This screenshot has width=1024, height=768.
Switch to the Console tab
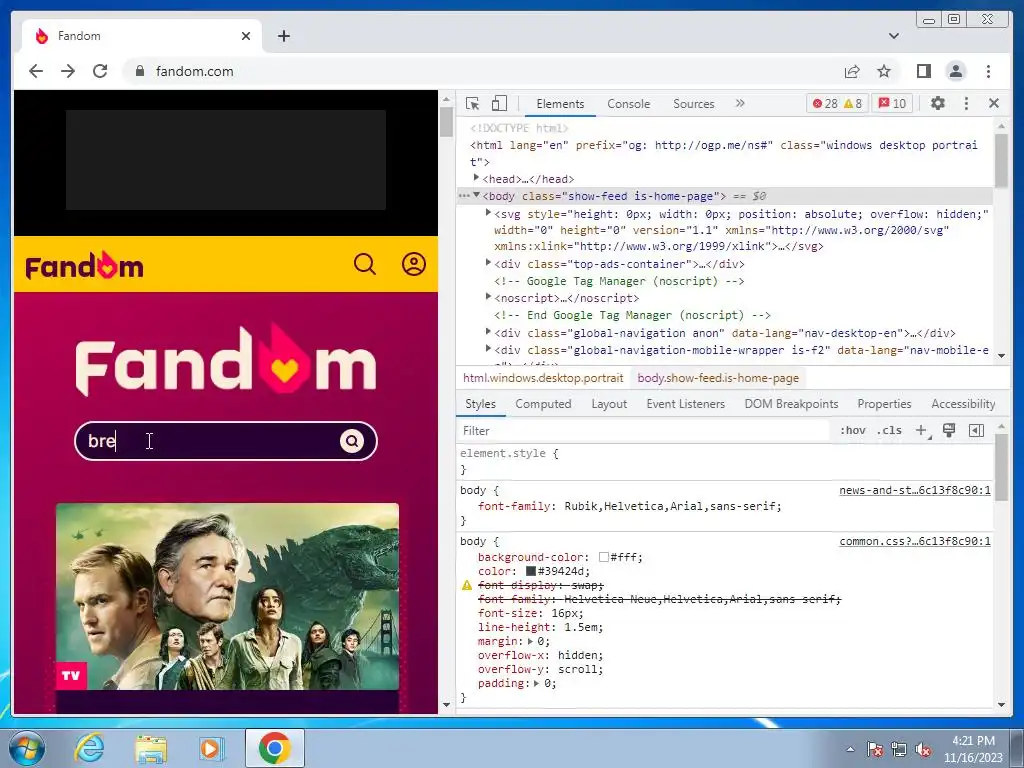point(628,104)
